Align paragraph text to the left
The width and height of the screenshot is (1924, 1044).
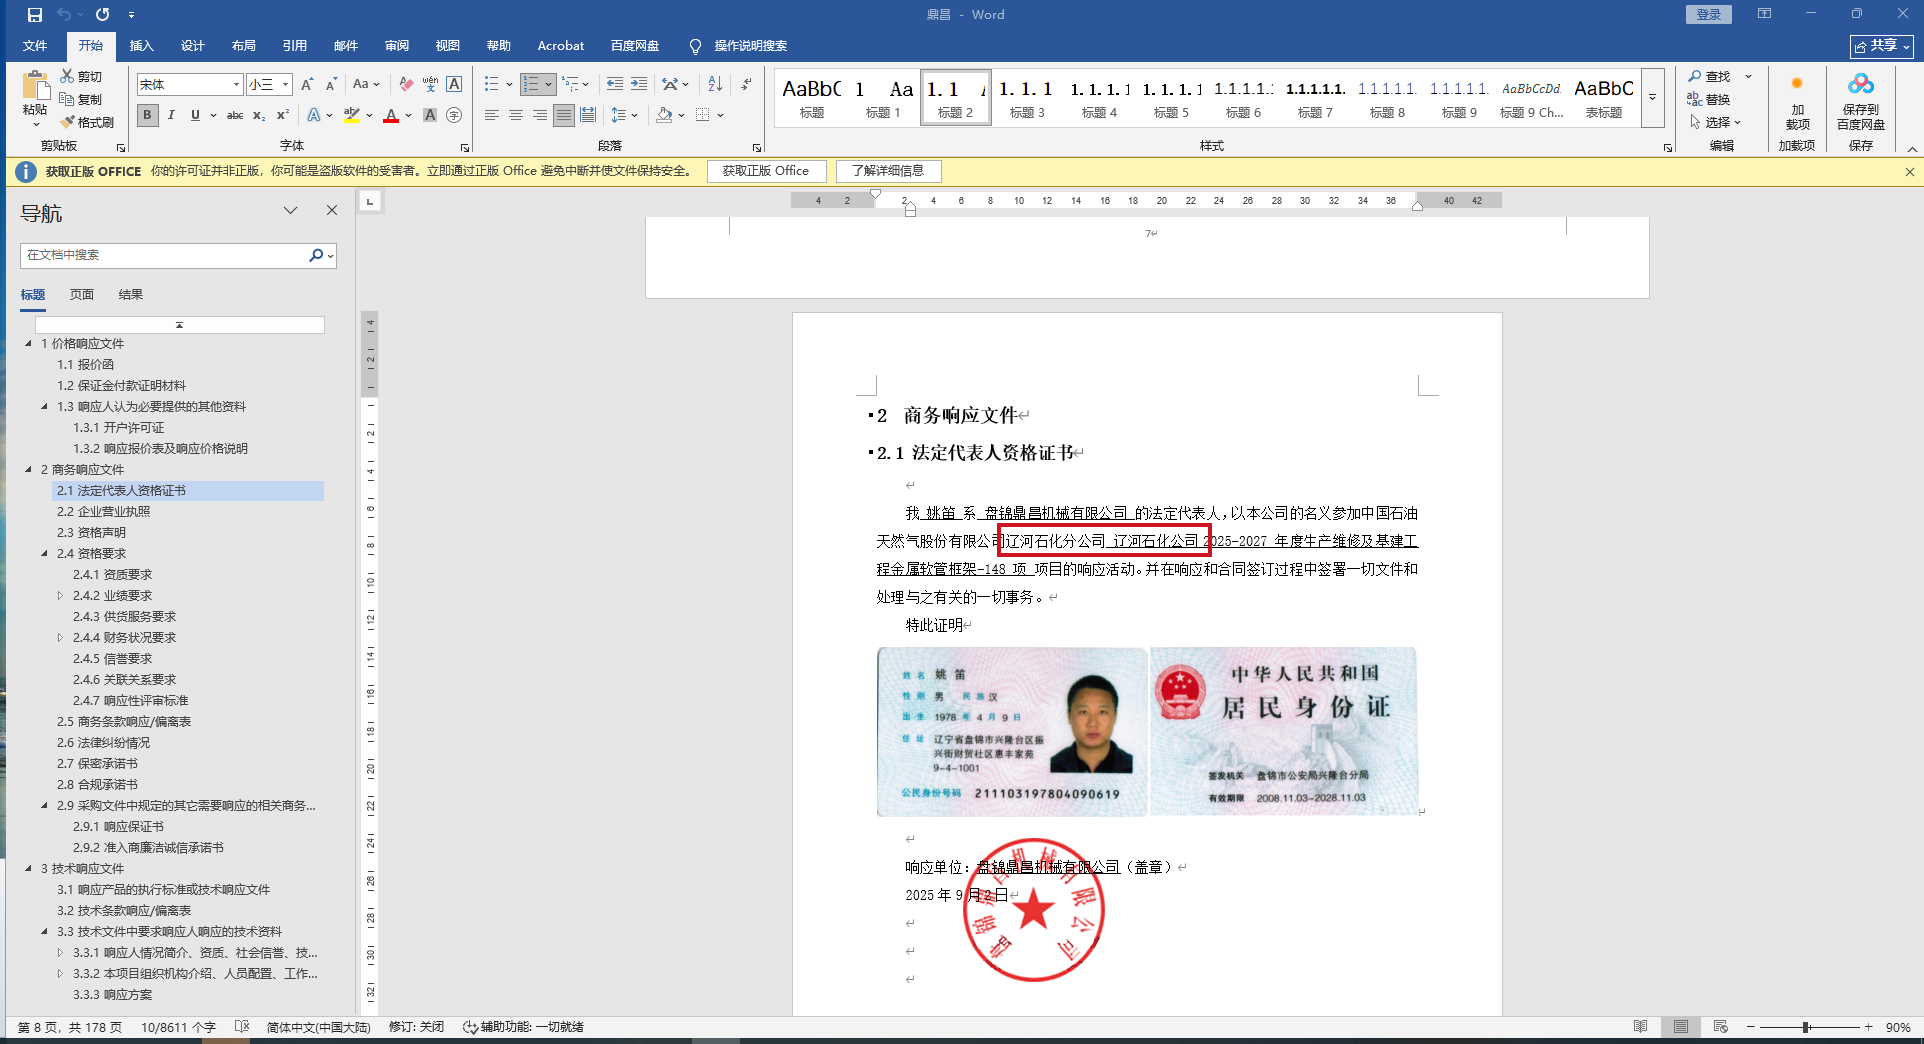pos(492,116)
